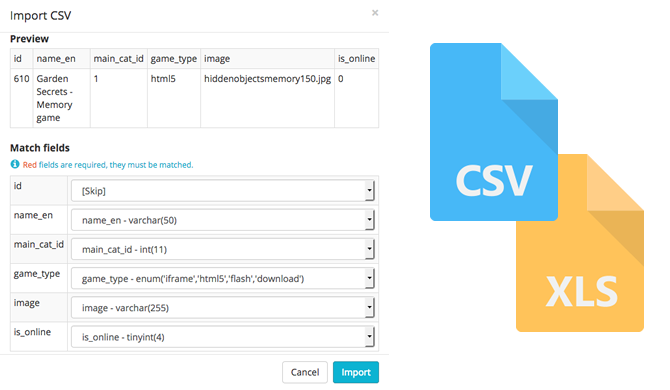
Task: Open the name_en field mapping dropdown
Action: 223,220
